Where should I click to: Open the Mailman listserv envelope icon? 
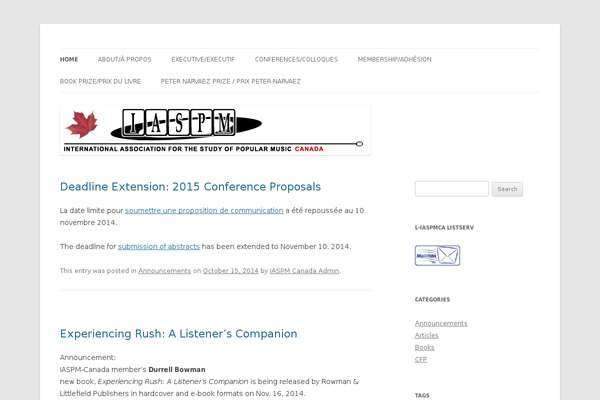pyautogui.click(x=437, y=255)
